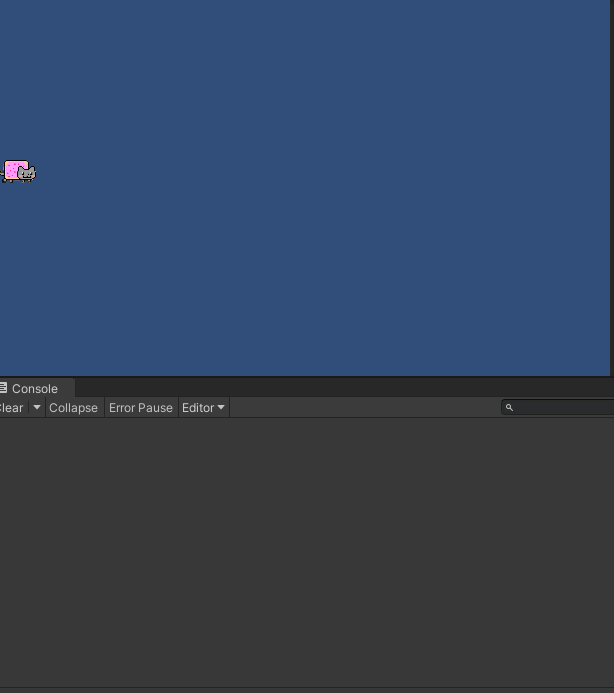The width and height of the screenshot is (614, 693).
Task: Open the Clear options dropdown arrow
Action: point(37,407)
